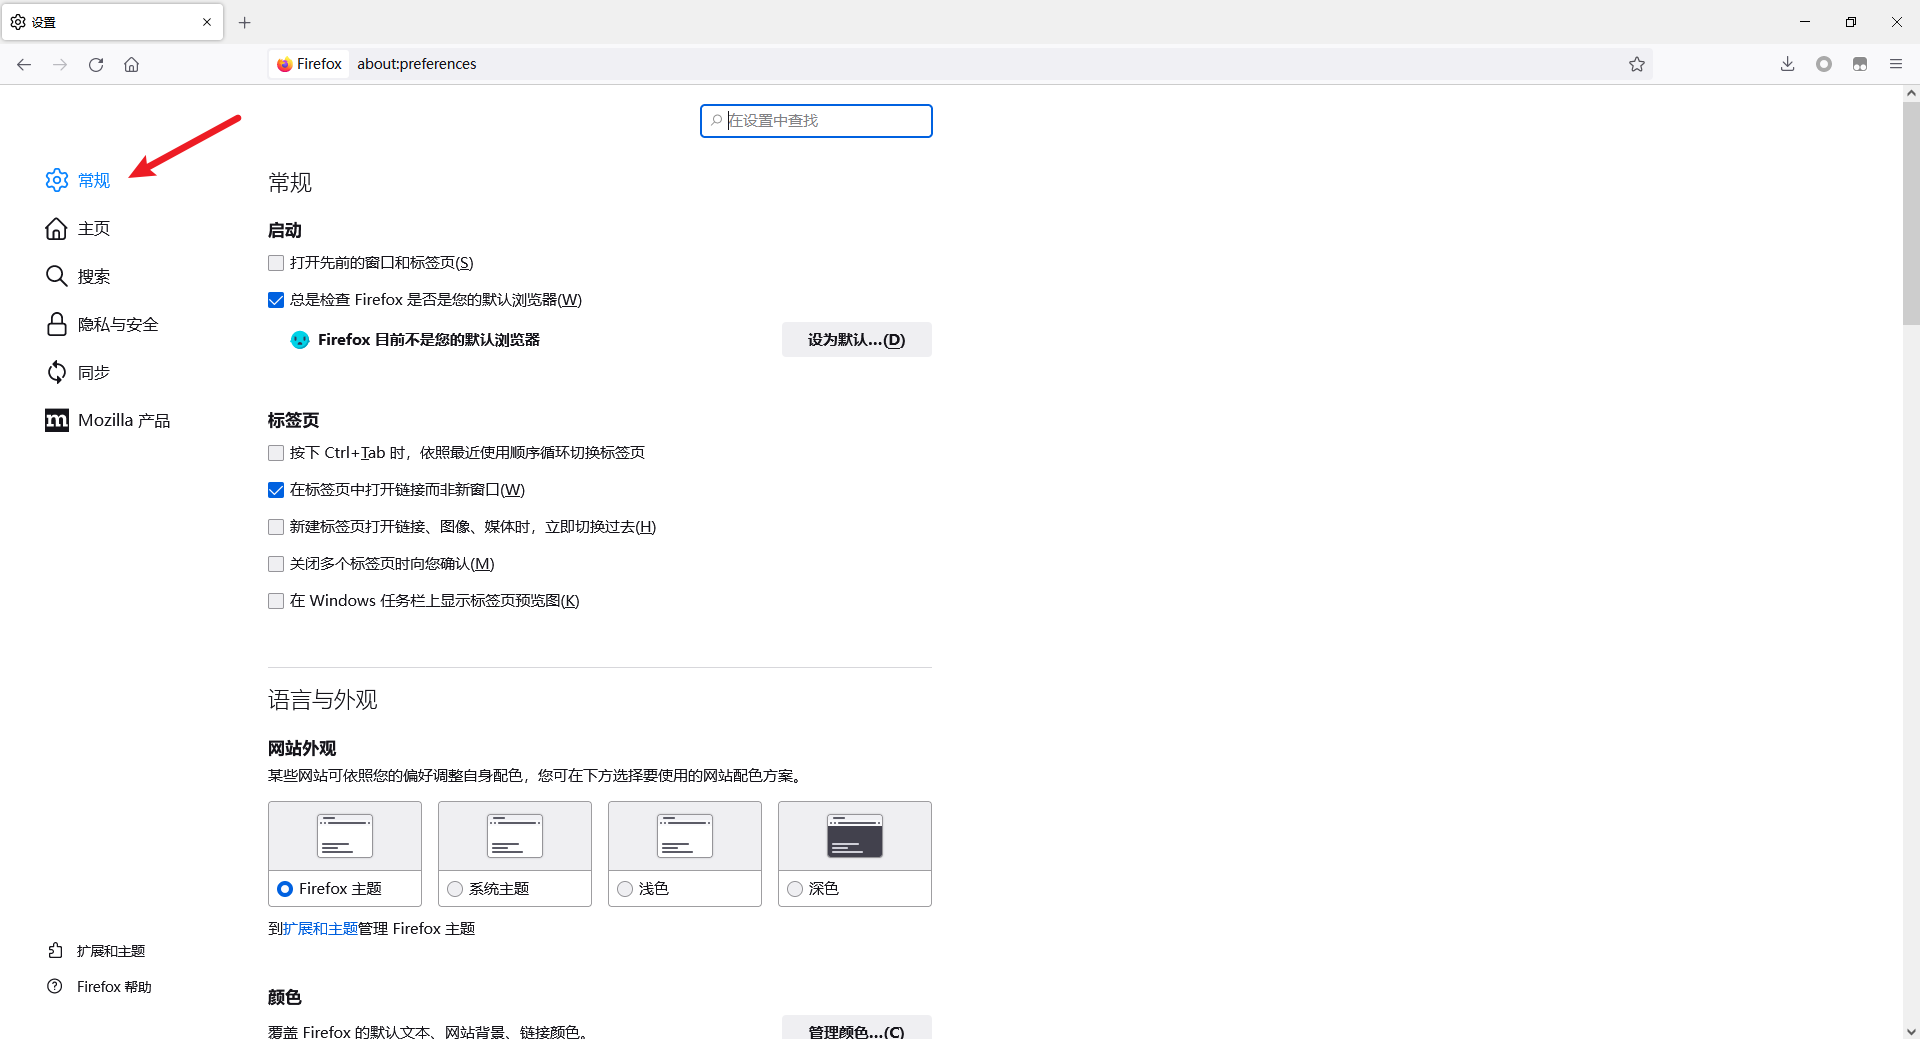Click the 浅色 theme preview thumbnail
Viewport: 1920px width, 1039px height.
pos(685,836)
